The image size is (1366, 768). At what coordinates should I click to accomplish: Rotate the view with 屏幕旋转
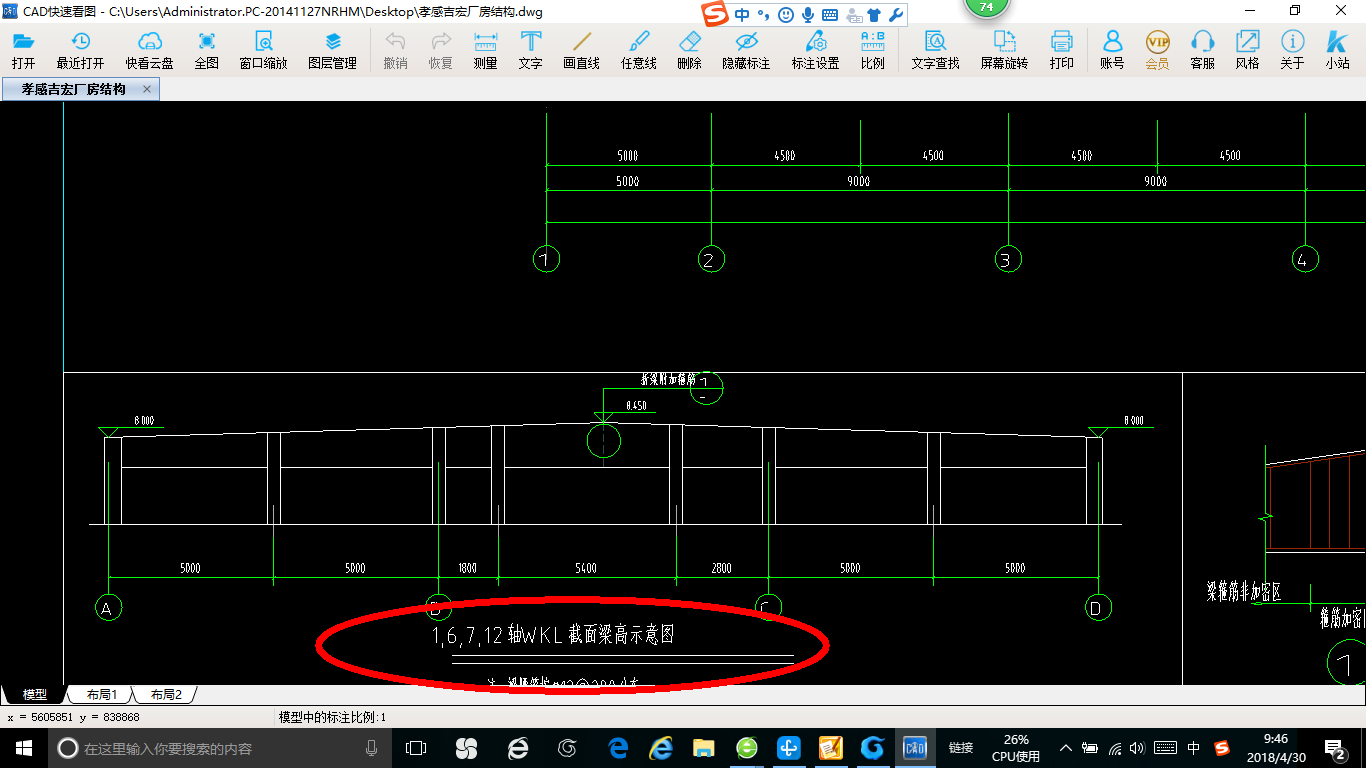1004,50
